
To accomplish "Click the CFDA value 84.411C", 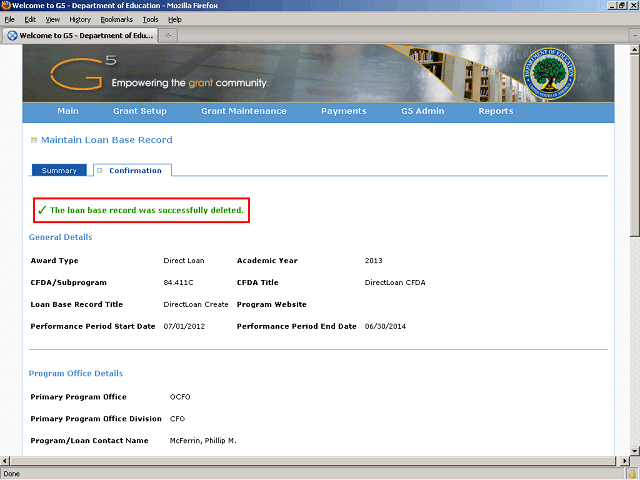I will [178, 282].
